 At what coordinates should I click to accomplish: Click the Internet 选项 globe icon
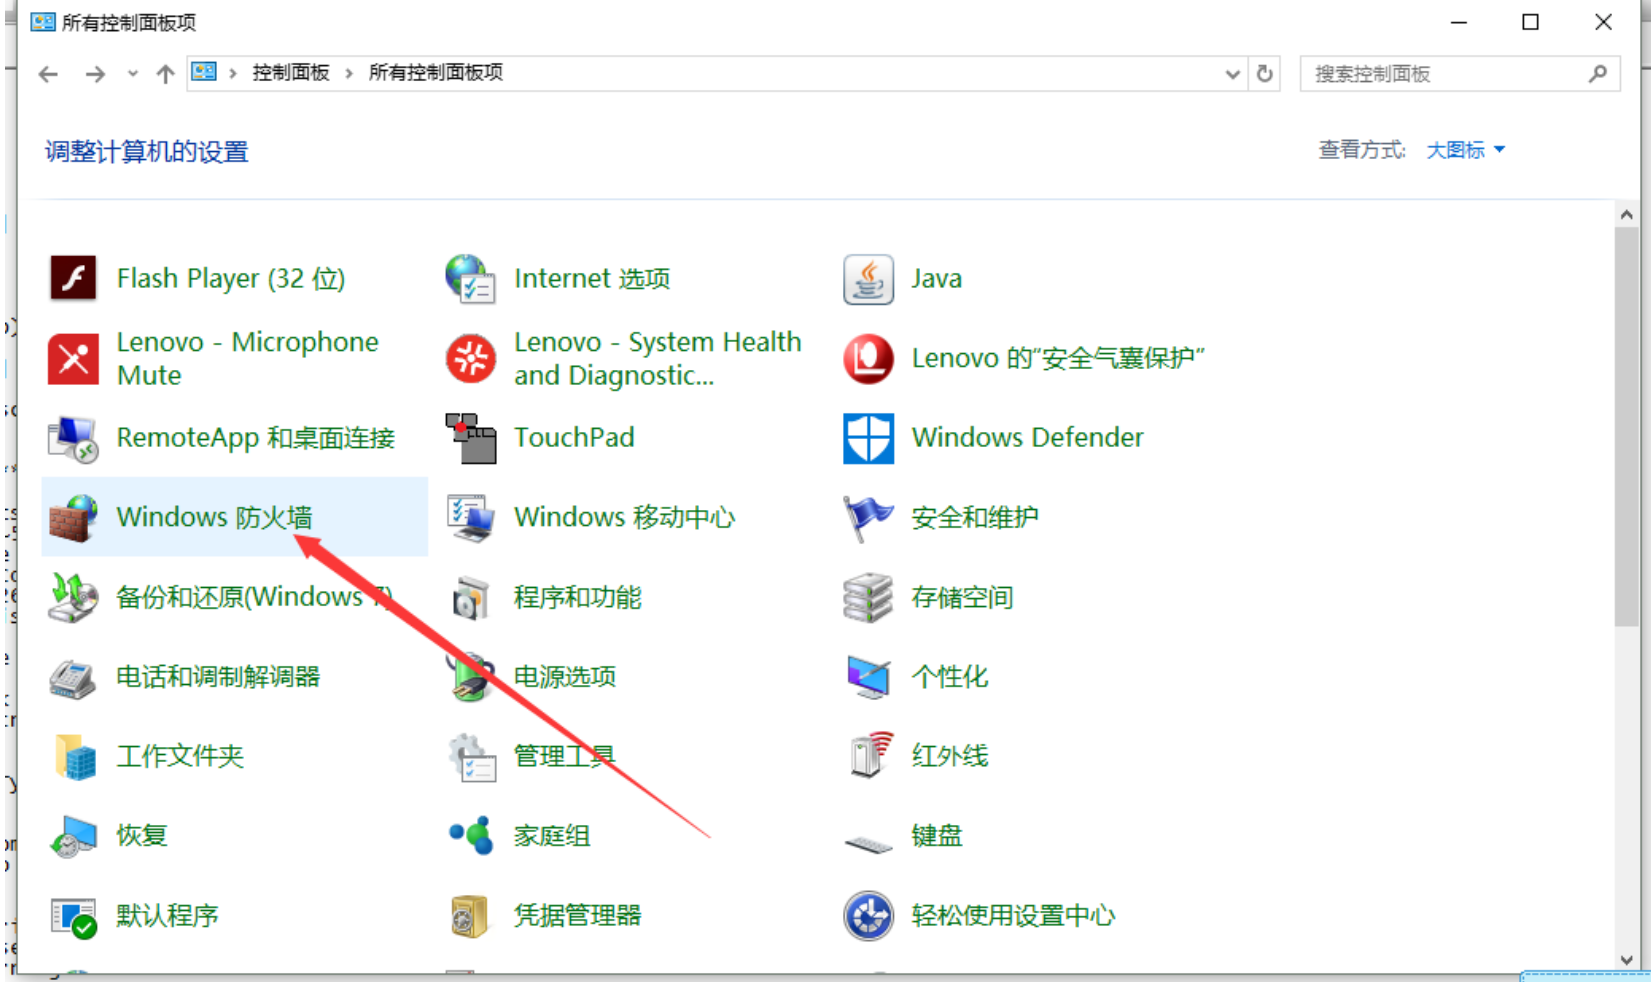tap(470, 278)
